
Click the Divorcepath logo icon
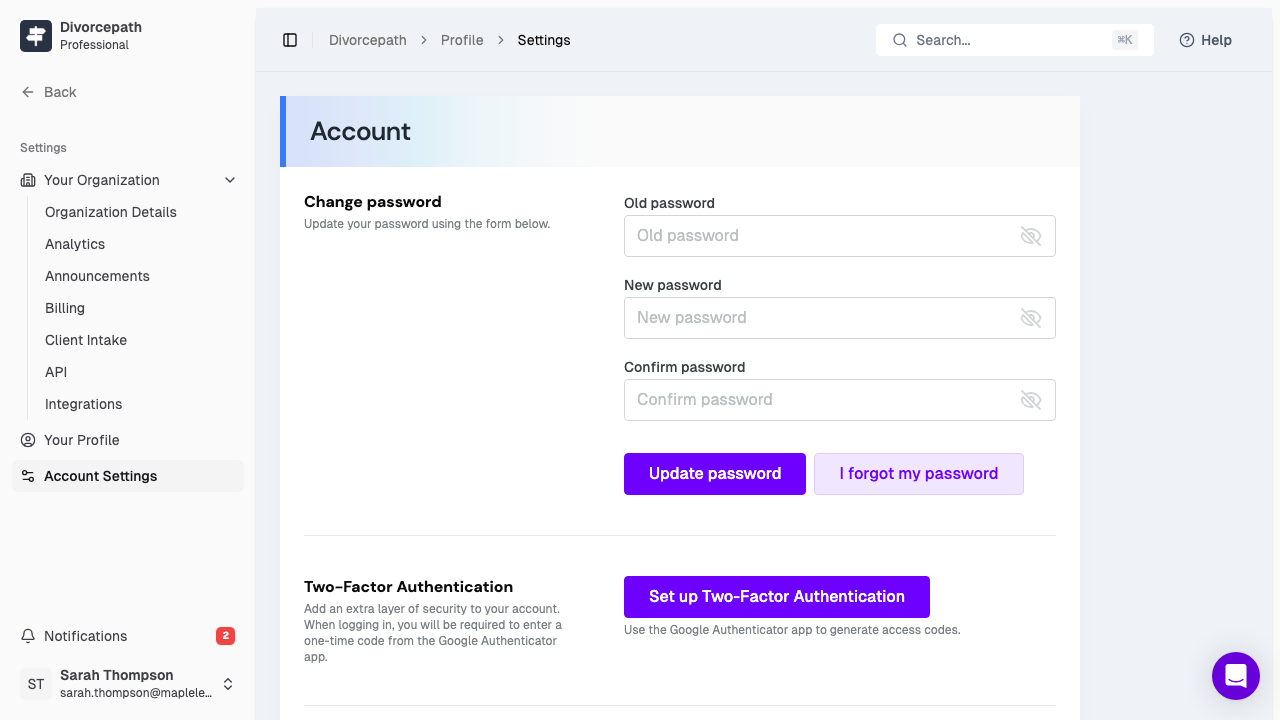(x=35, y=35)
